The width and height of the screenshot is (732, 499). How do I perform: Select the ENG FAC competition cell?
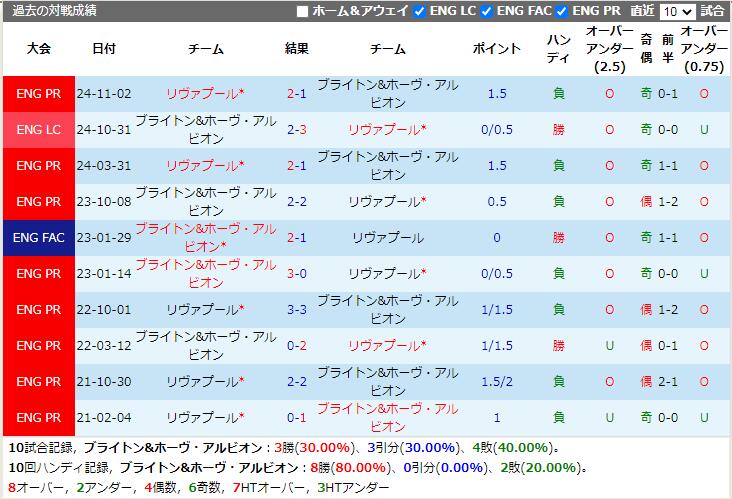pos(39,238)
